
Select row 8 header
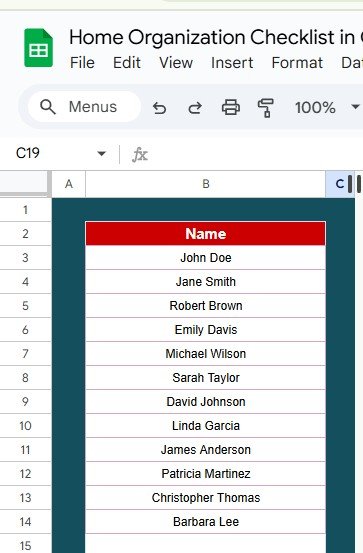click(25, 377)
